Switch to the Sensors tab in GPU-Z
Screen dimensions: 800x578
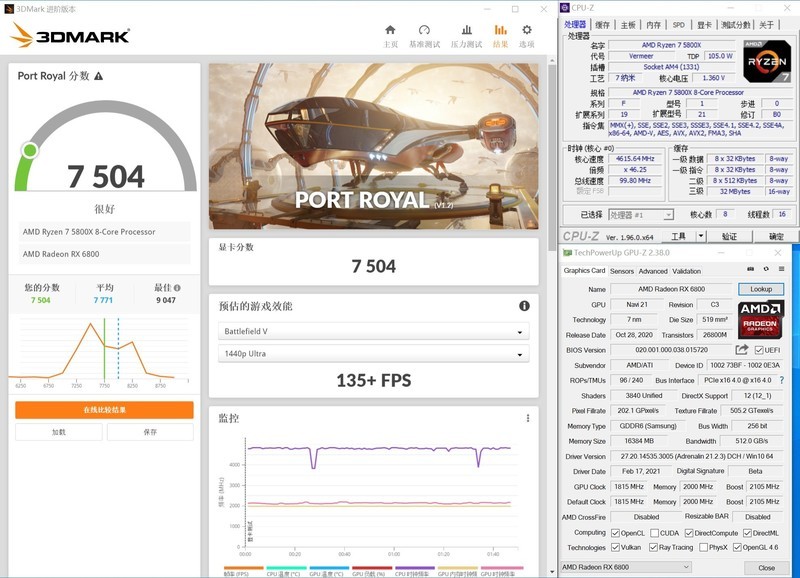click(621, 271)
